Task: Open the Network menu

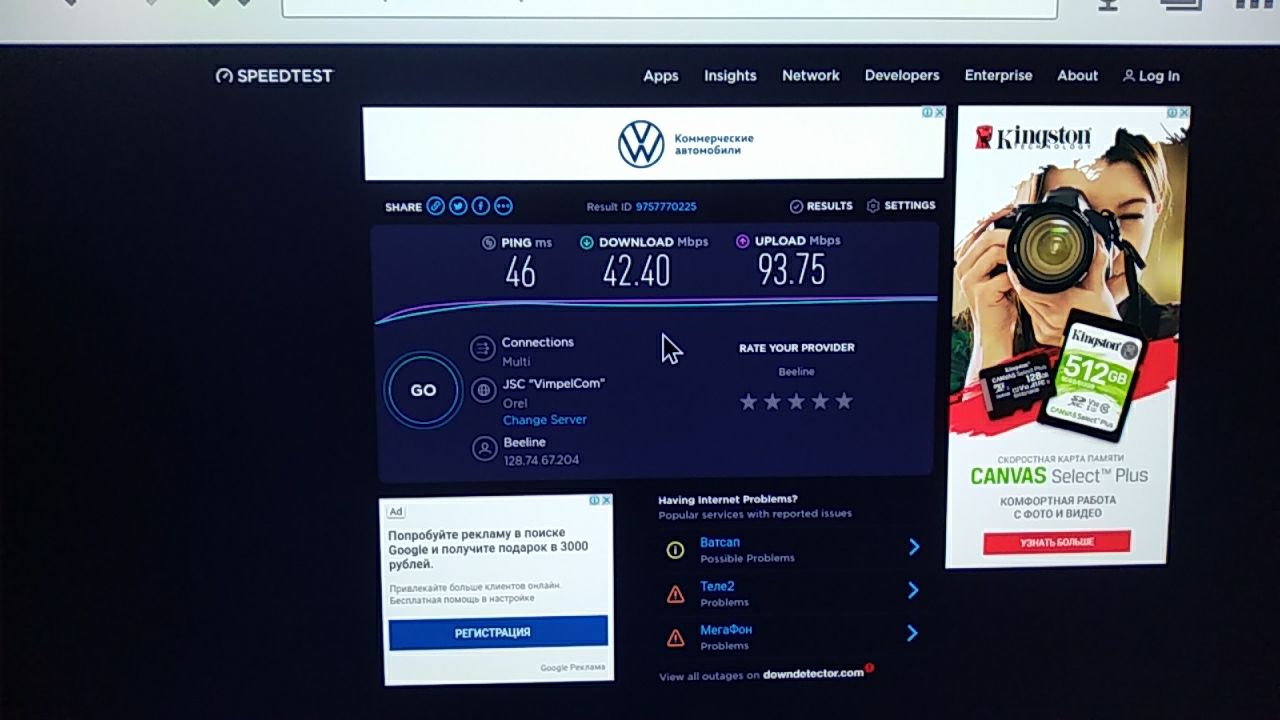Action: [811, 76]
